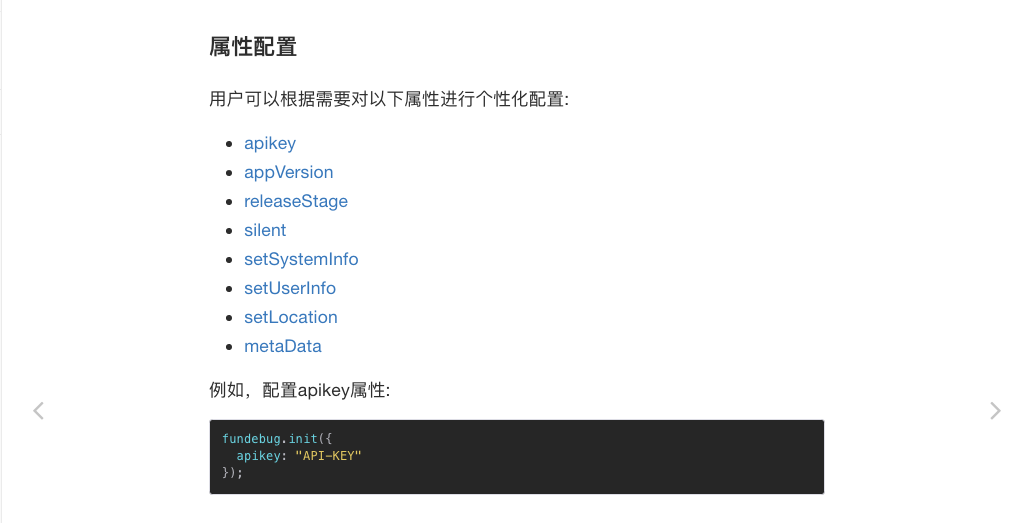Open the apikey property link

pos(270,143)
